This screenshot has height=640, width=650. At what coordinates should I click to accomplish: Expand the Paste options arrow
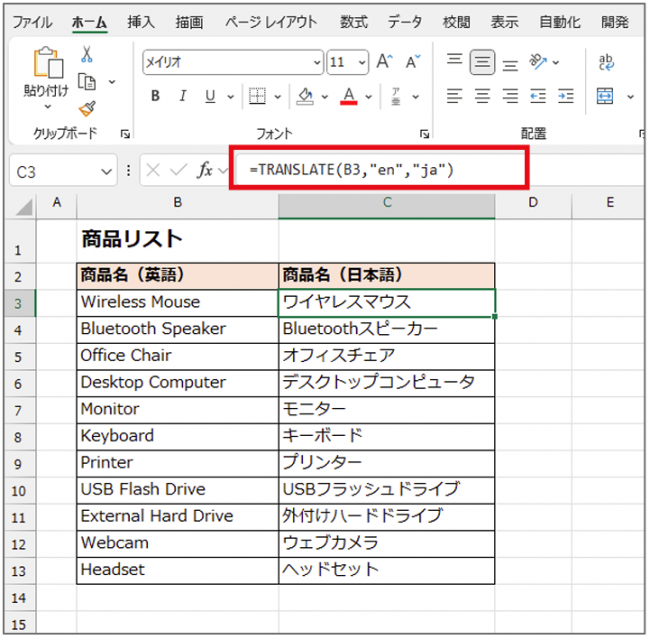(48, 107)
